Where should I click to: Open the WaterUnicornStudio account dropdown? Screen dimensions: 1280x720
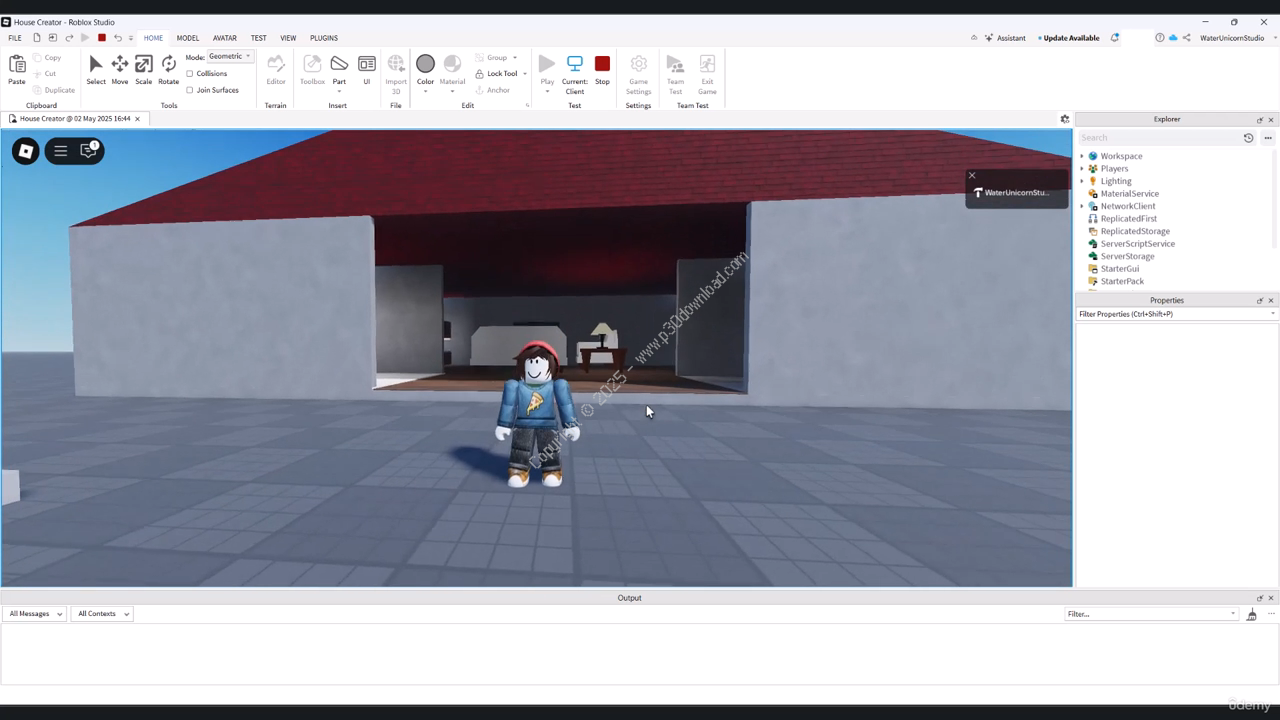coord(1237,38)
